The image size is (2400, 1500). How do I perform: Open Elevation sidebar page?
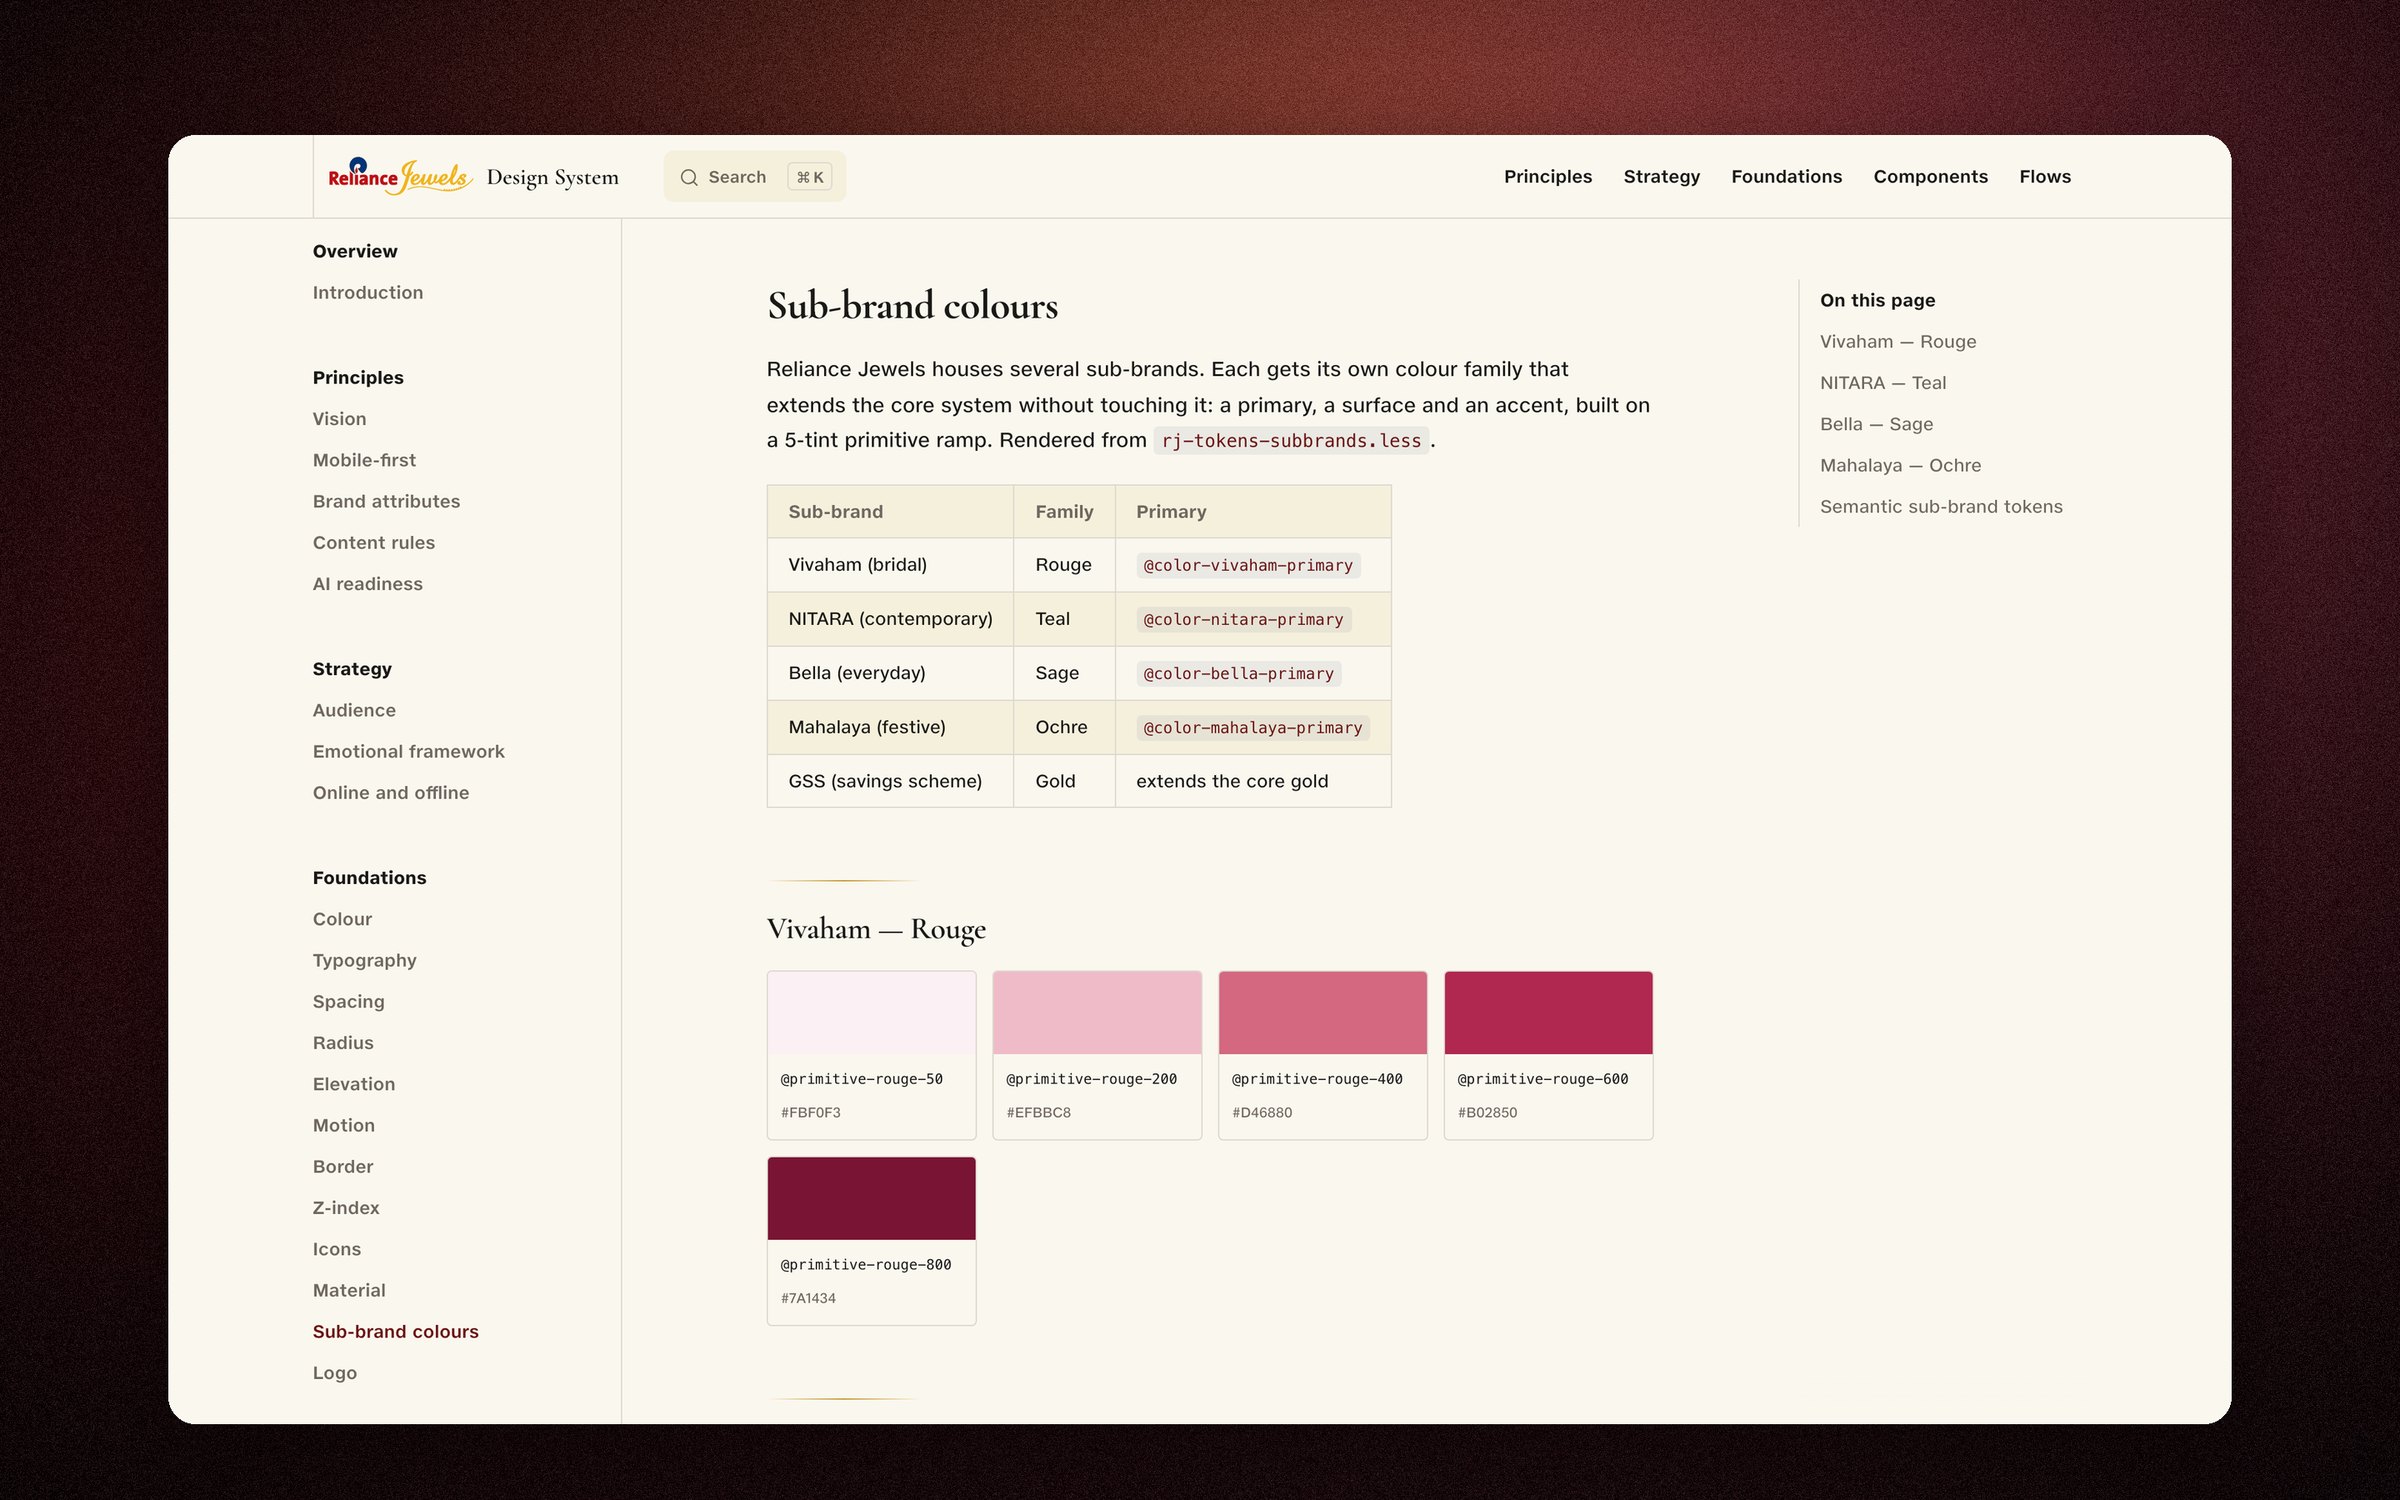pos(353,1083)
